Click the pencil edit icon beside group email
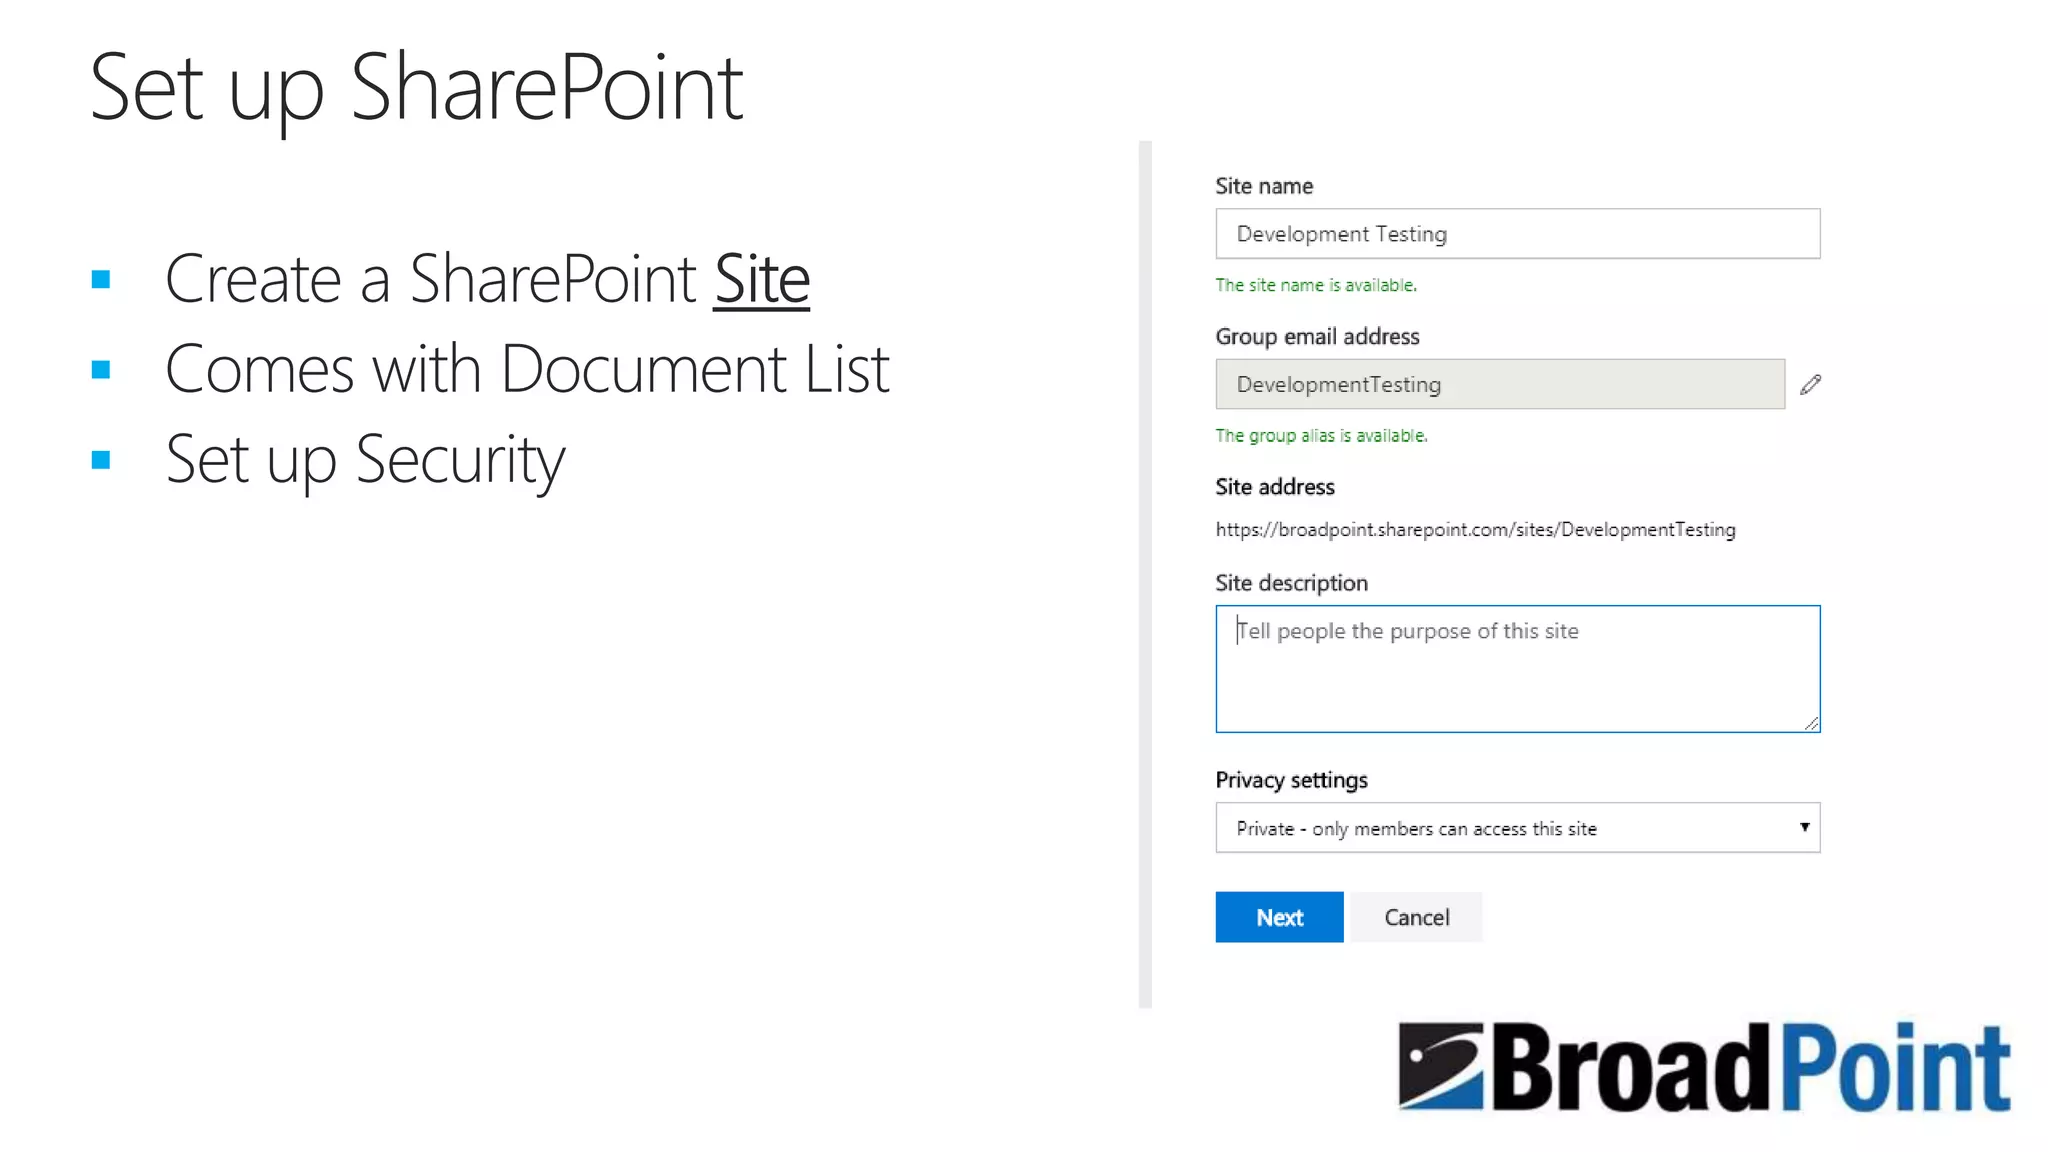The height and width of the screenshot is (1152, 2048). 1810,385
